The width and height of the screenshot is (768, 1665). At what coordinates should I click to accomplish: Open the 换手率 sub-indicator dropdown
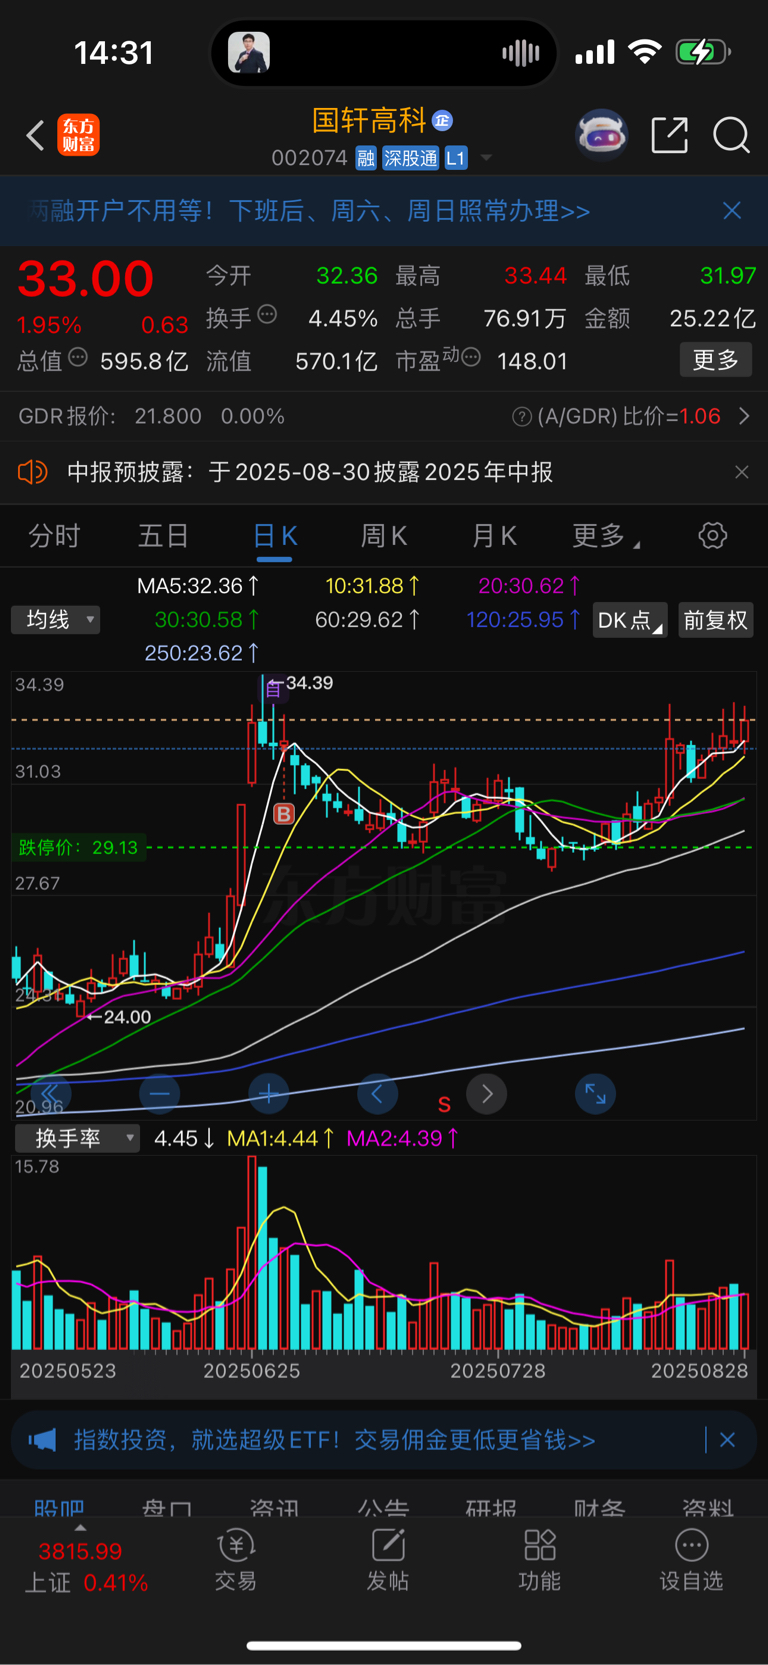[x=77, y=1138]
